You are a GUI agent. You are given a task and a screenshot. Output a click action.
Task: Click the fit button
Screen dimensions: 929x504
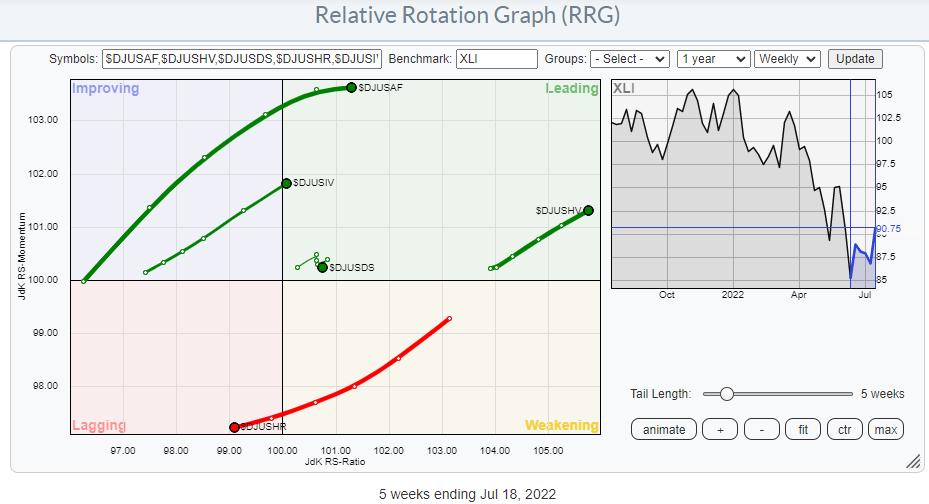(x=804, y=429)
